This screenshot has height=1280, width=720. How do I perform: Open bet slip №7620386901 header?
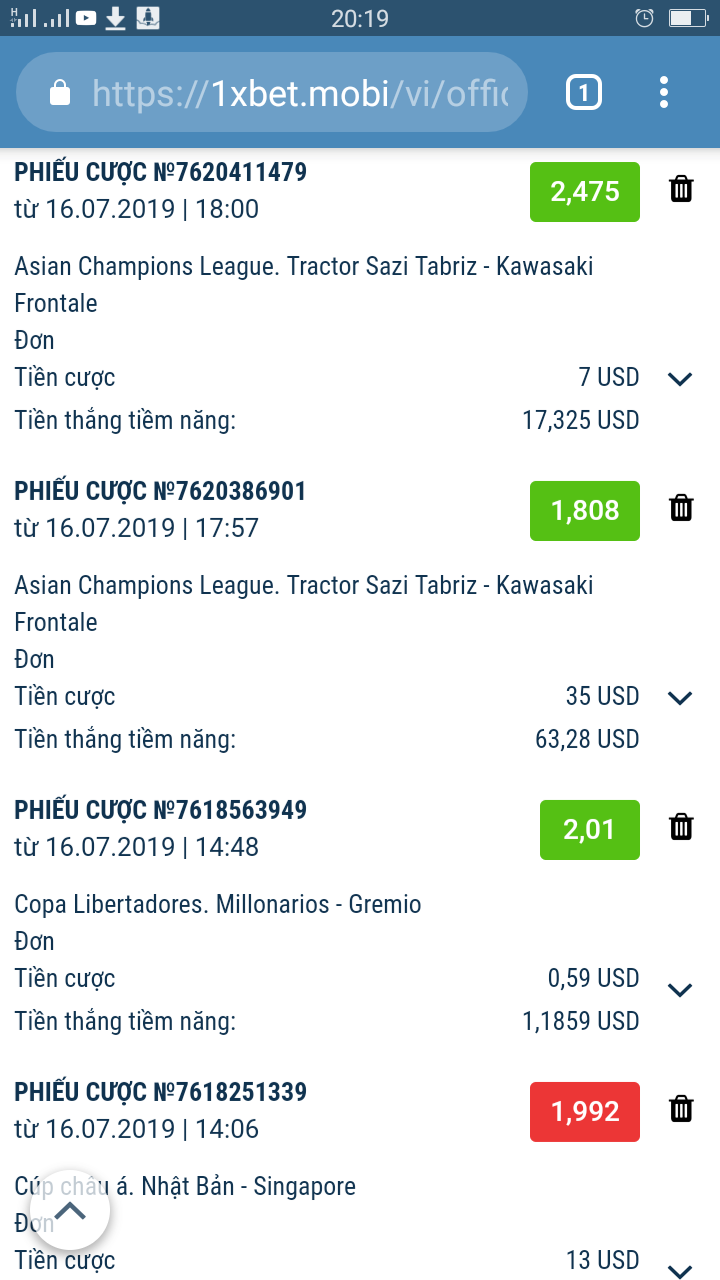160,491
